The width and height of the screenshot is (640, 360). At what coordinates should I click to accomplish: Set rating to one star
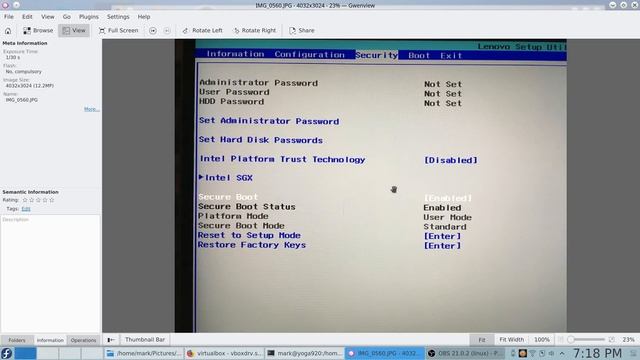pos(25,200)
